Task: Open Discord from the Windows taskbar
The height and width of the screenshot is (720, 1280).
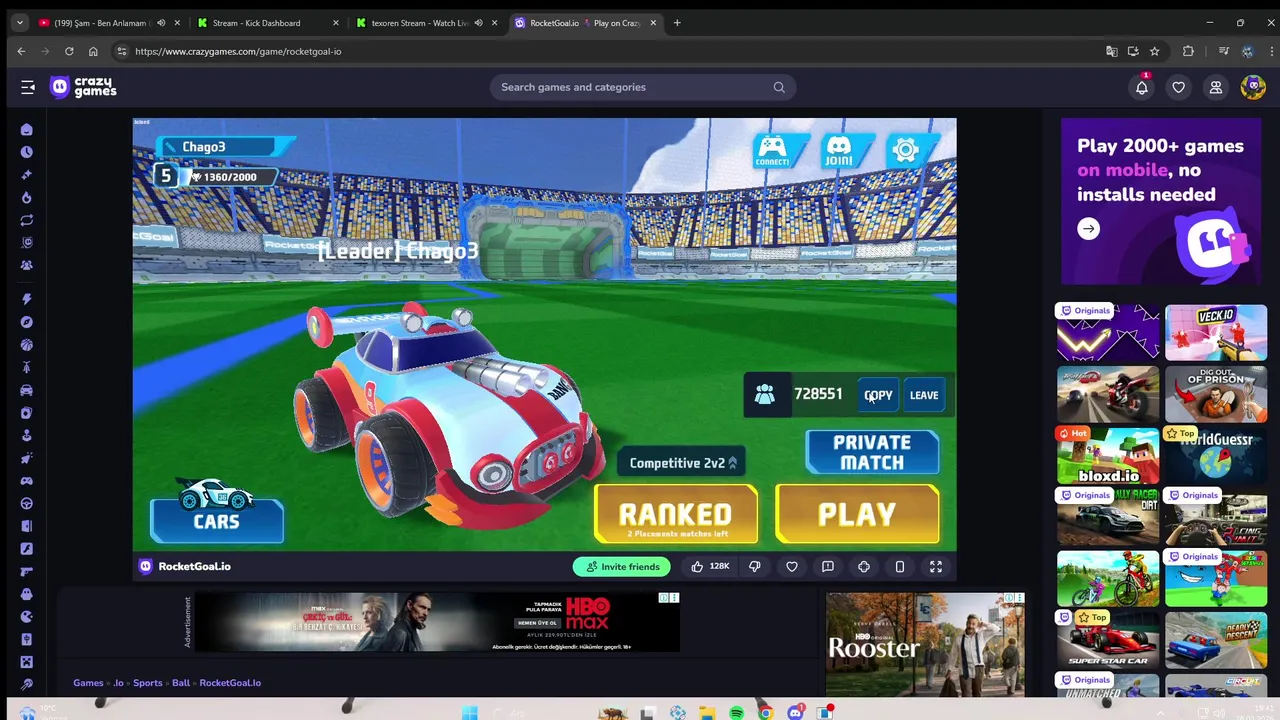Action: click(x=795, y=713)
